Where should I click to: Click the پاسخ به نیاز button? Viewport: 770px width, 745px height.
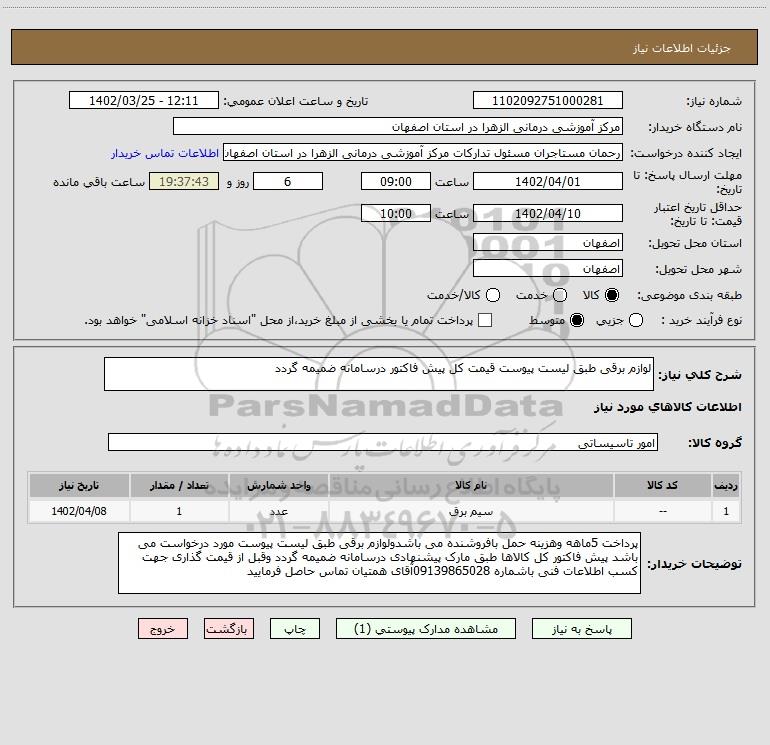tap(582, 629)
